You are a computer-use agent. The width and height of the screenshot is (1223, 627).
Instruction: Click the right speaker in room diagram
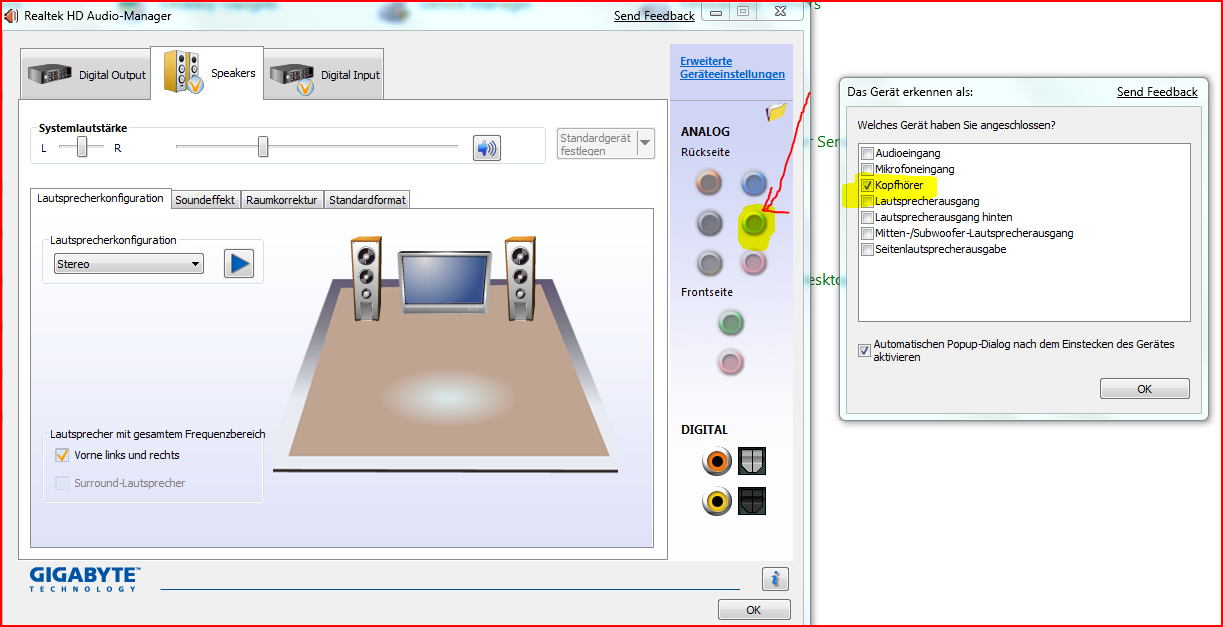coord(521,278)
